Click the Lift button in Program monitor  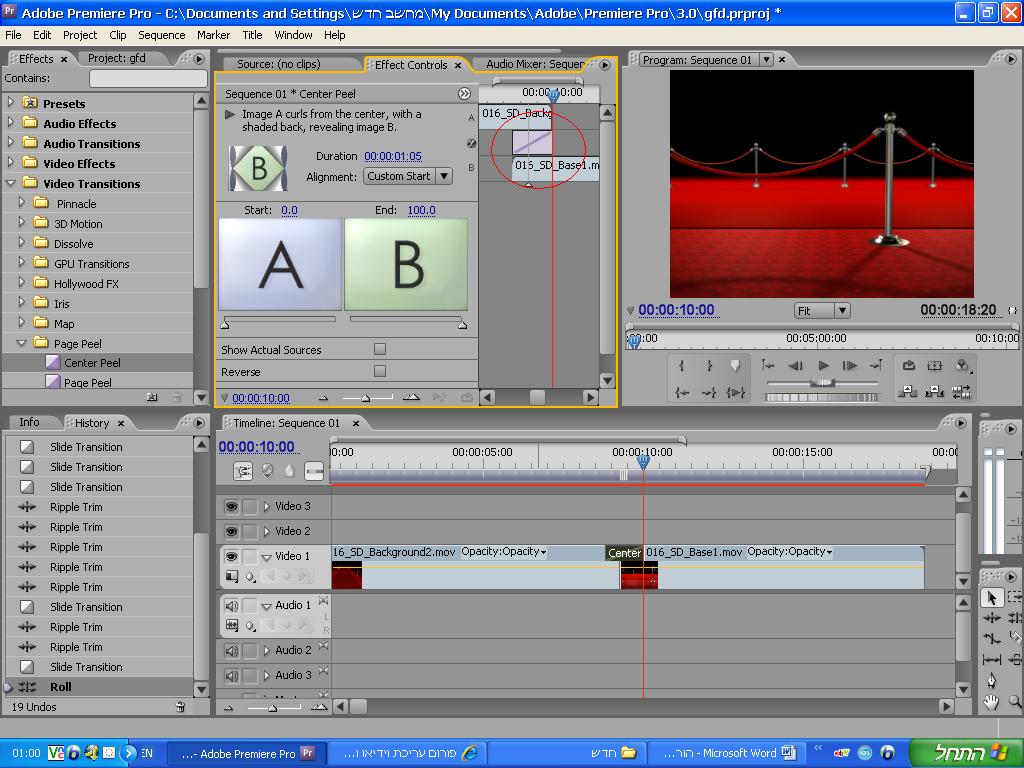click(908, 392)
